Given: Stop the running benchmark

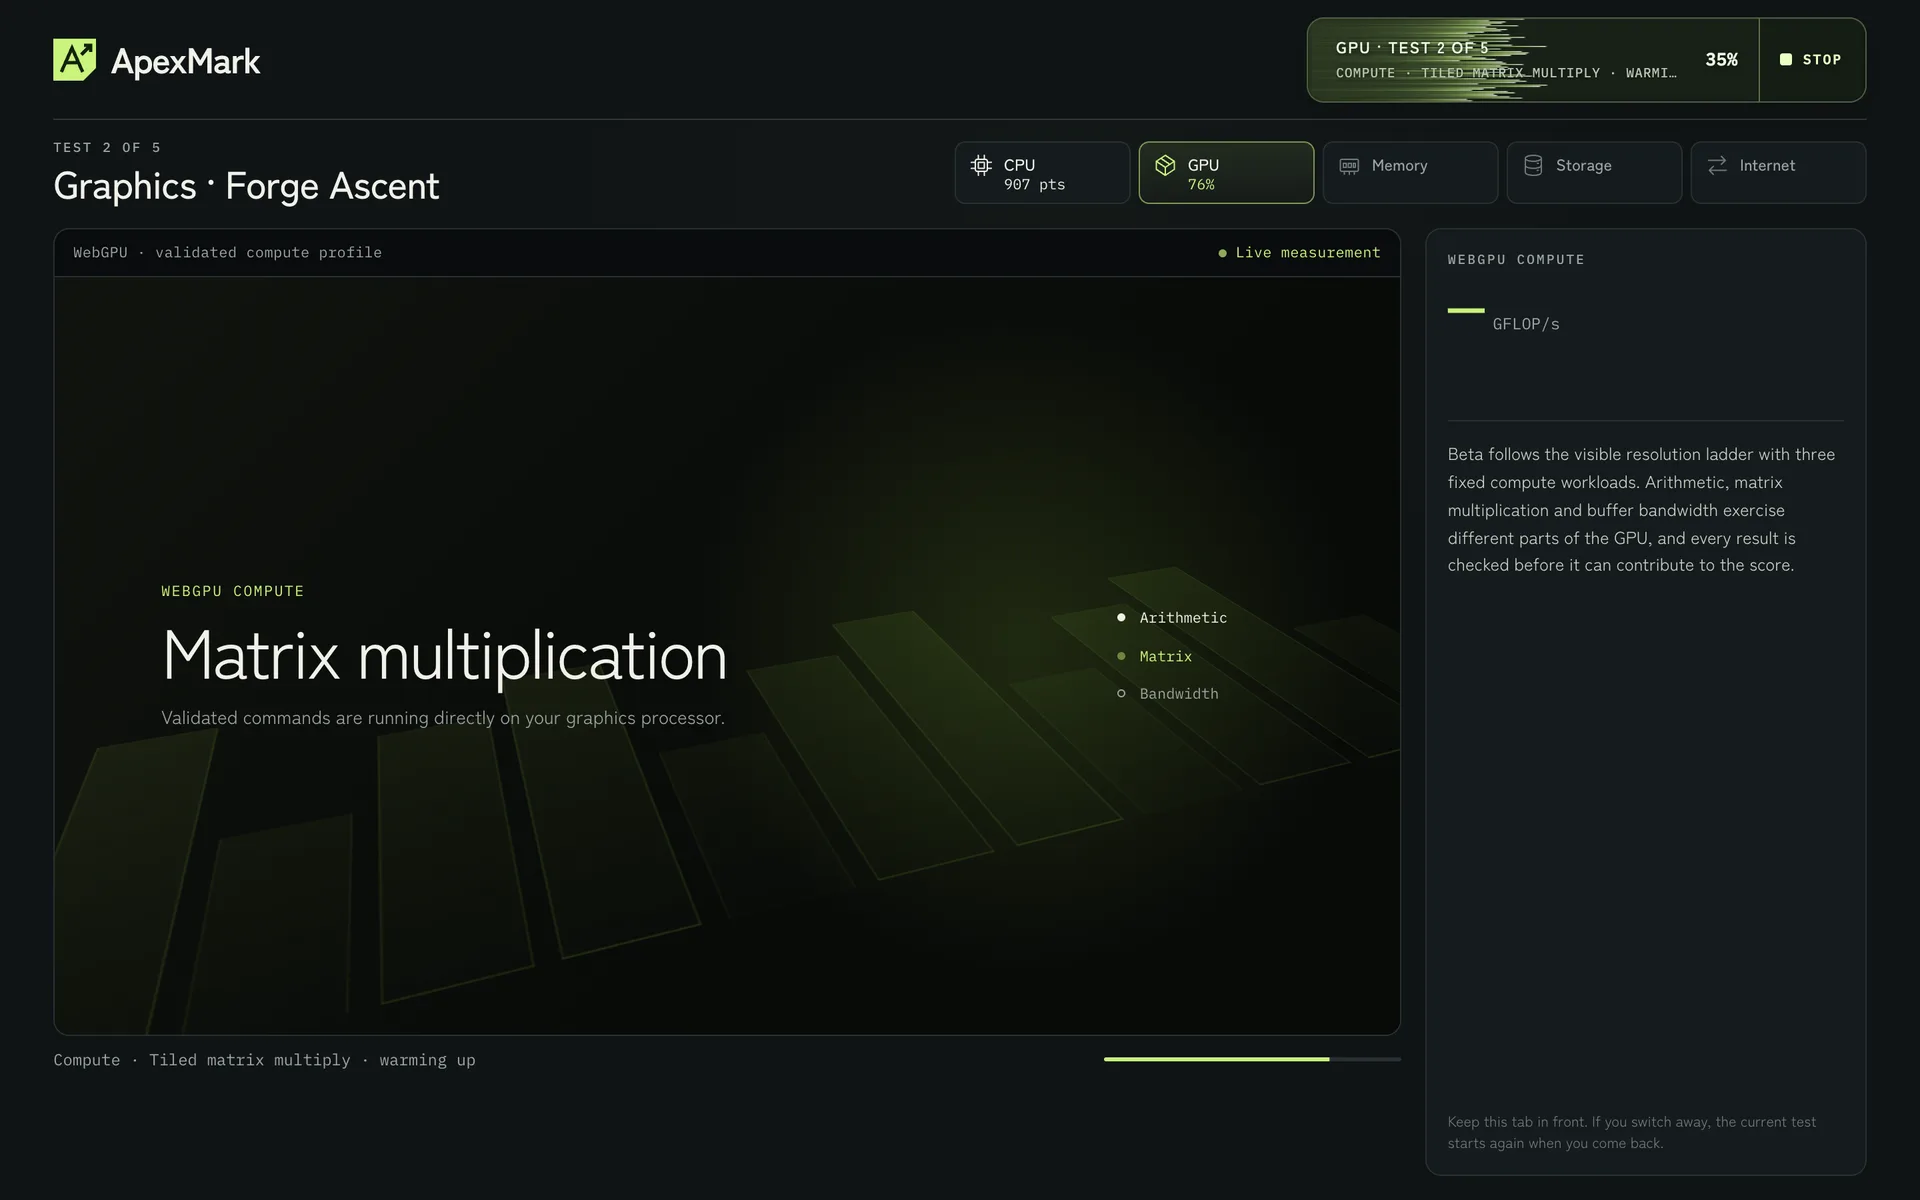Looking at the screenshot, I should point(1812,60).
